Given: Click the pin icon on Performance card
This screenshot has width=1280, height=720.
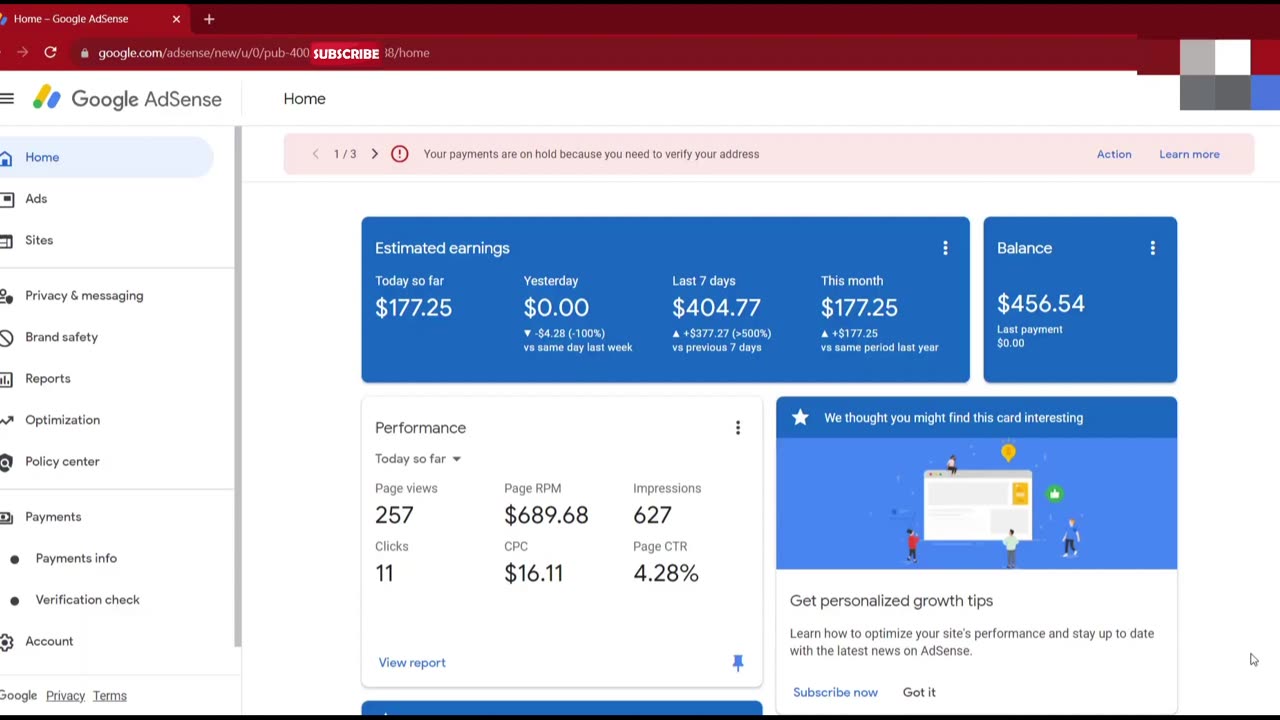Looking at the screenshot, I should click(x=738, y=662).
